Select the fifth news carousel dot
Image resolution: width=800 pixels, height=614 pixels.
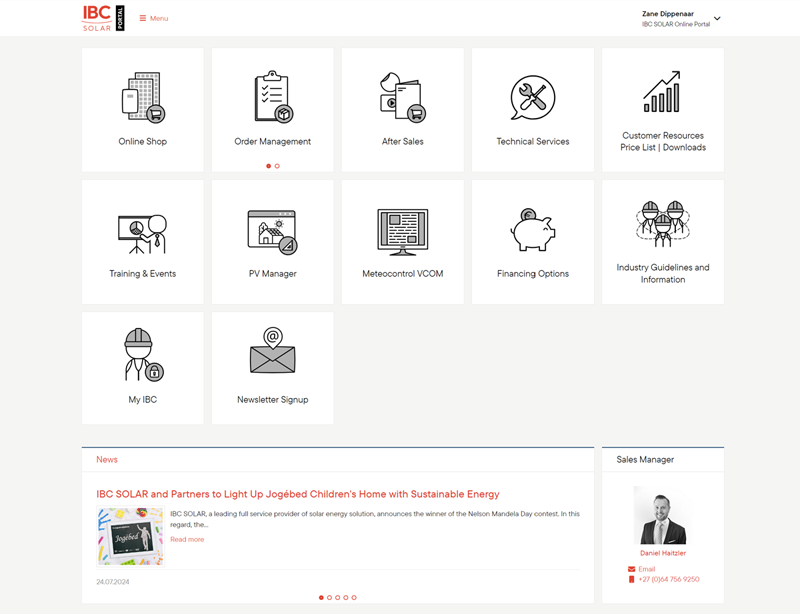click(x=354, y=597)
